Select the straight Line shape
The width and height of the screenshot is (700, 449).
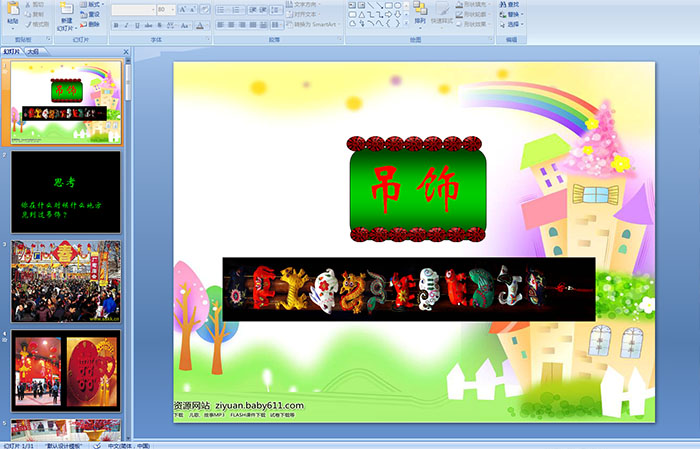tap(371, 5)
